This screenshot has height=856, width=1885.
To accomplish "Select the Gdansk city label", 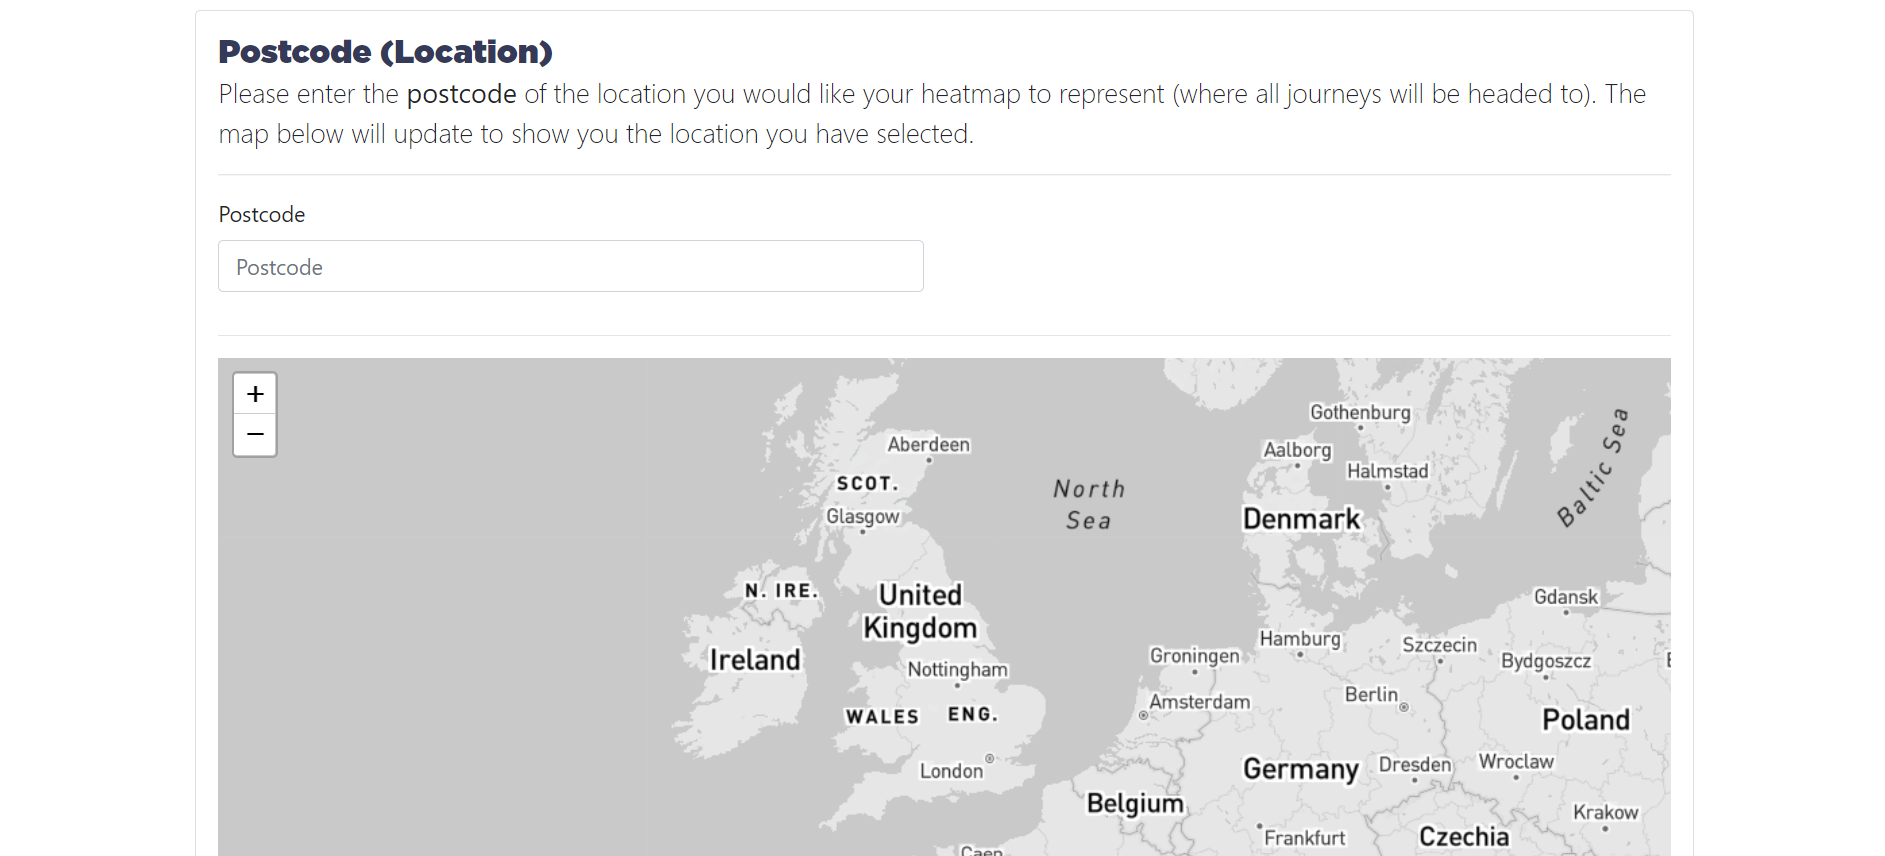I will [x=1566, y=597].
